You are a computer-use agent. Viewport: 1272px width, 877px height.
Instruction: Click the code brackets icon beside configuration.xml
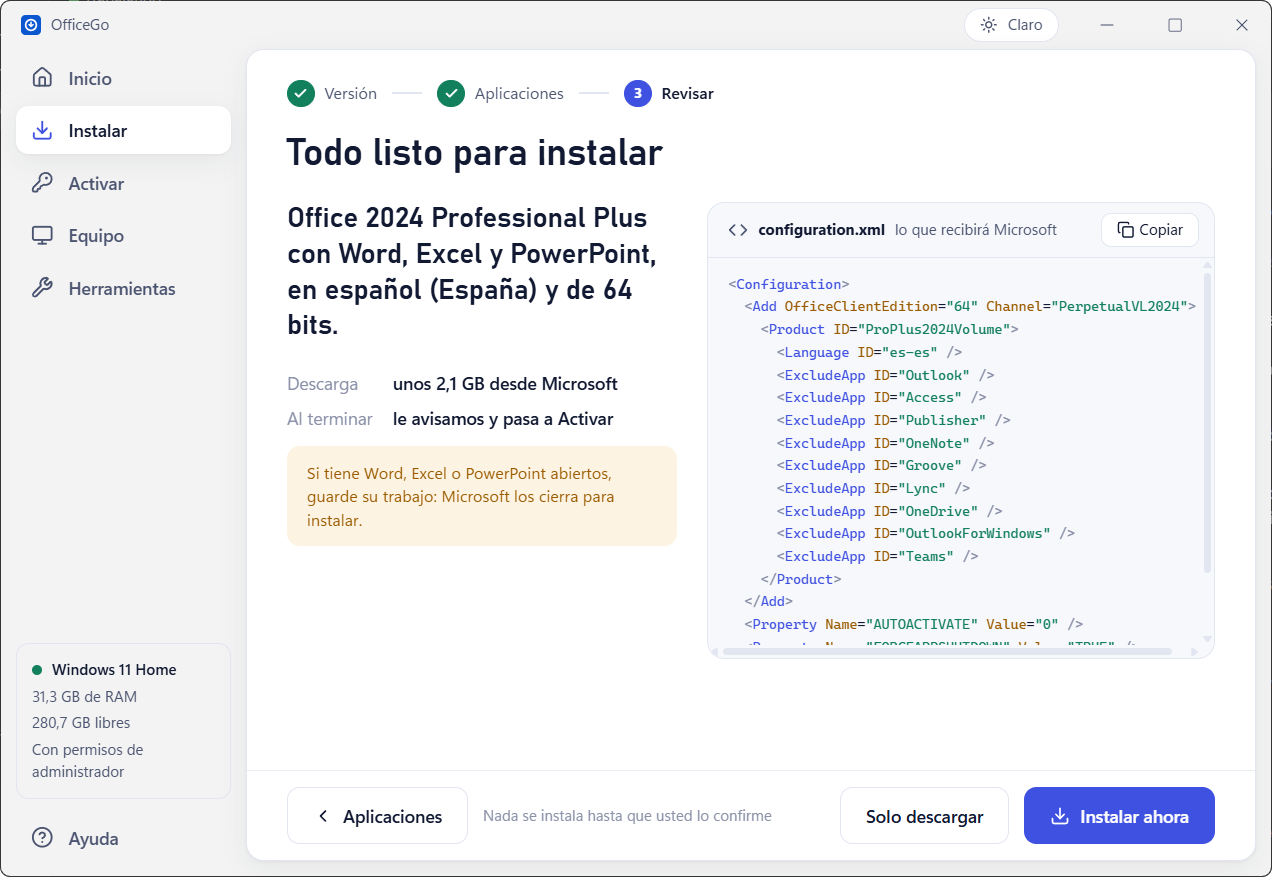[738, 230]
